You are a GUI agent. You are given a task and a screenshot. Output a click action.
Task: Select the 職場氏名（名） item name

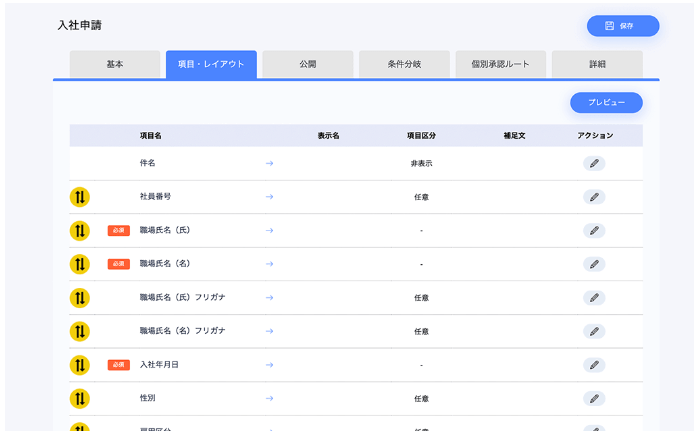165,264
